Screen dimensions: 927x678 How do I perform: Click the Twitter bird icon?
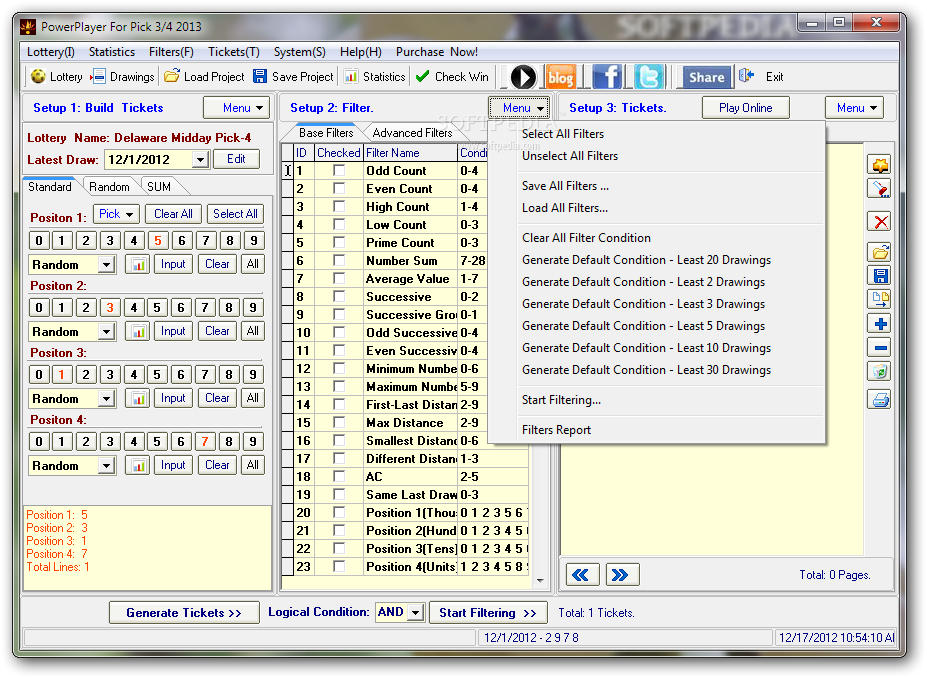[x=649, y=77]
